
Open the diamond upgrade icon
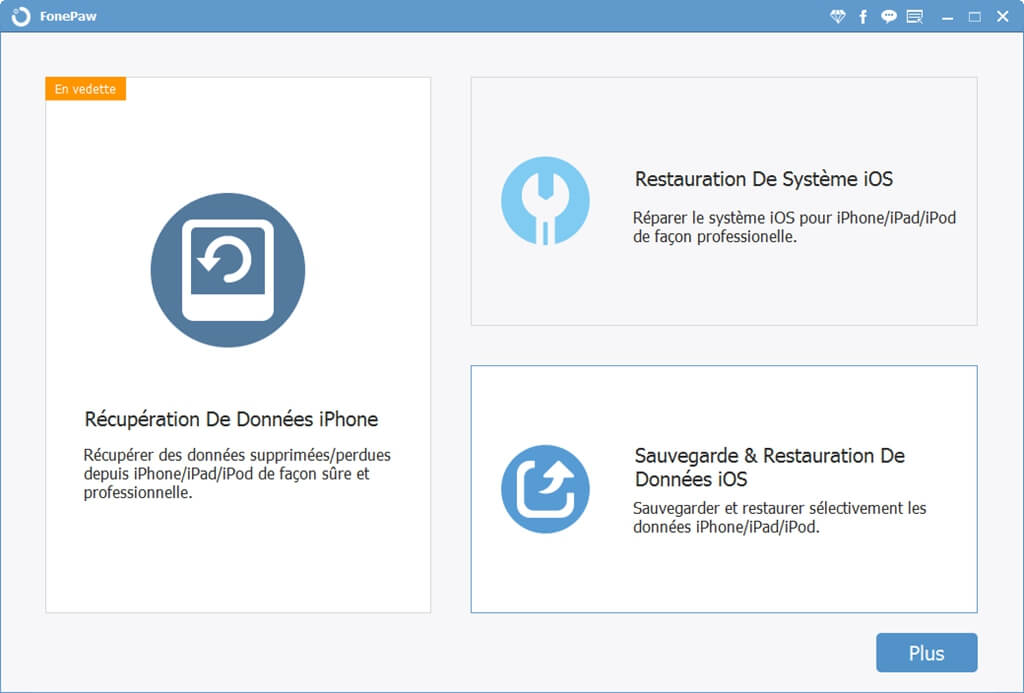point(837,16)
